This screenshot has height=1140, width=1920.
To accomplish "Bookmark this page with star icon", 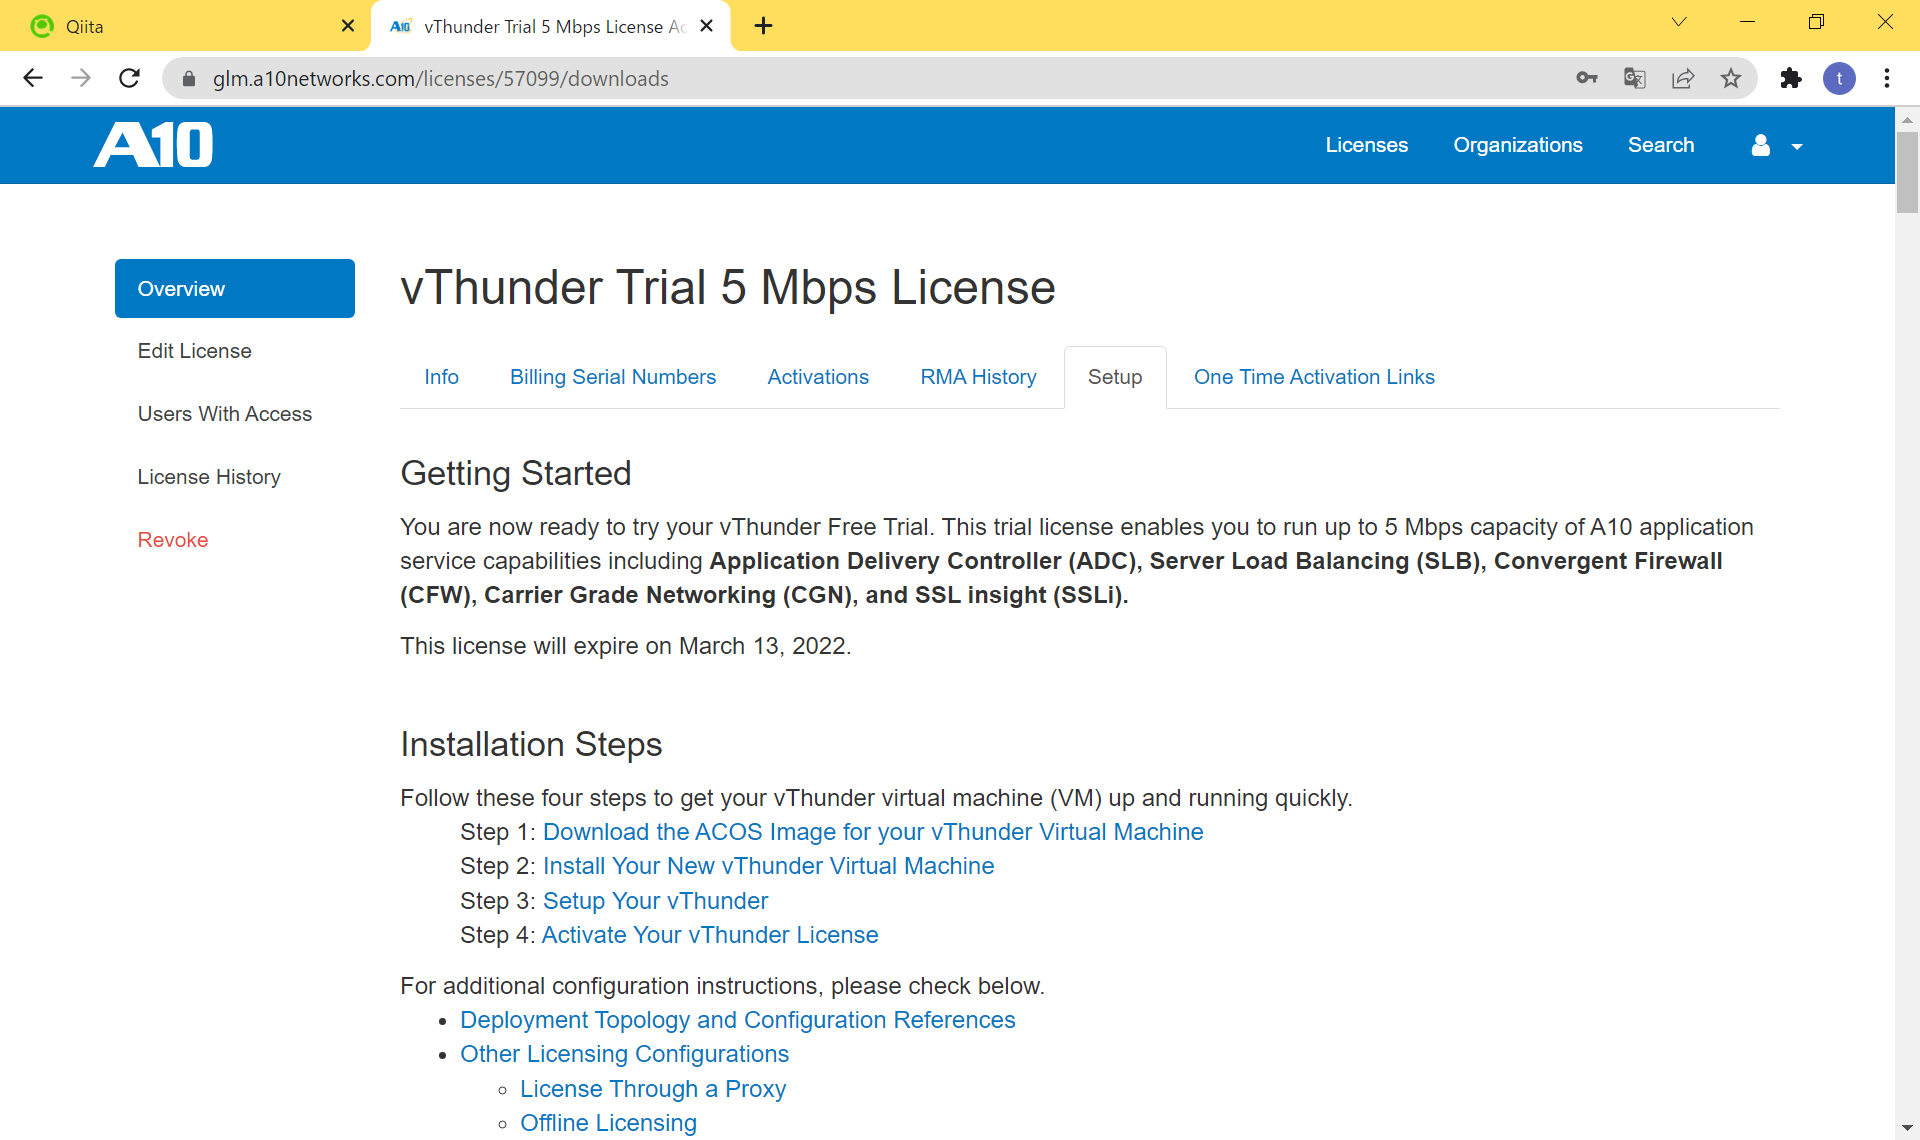I will coord(1731,78).
